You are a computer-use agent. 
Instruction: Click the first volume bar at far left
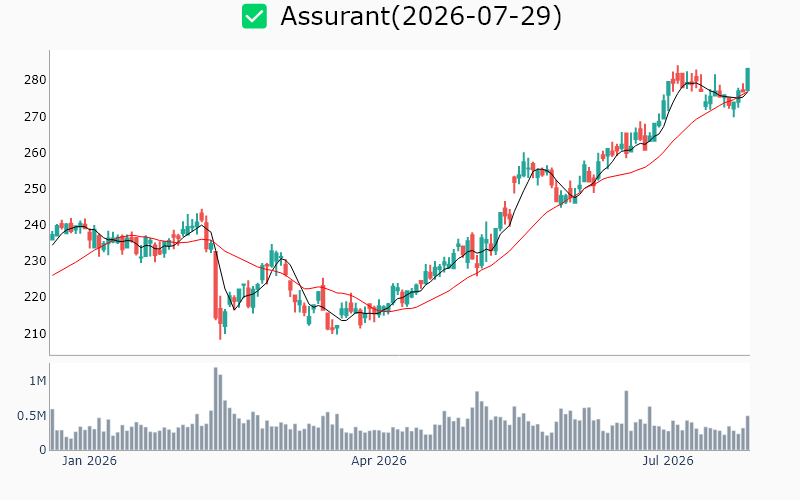[x=52, y=430]
